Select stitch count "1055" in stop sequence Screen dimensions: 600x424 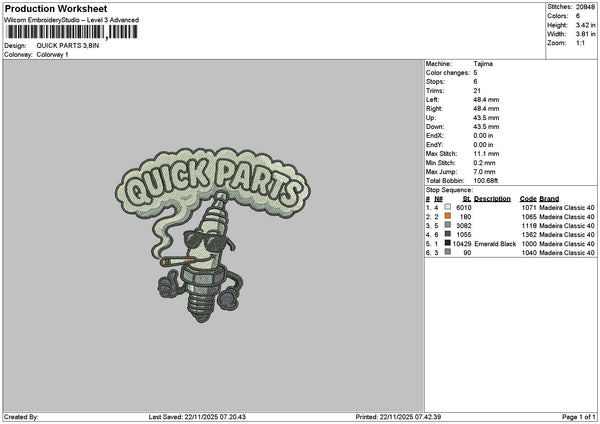pos(464,235)
